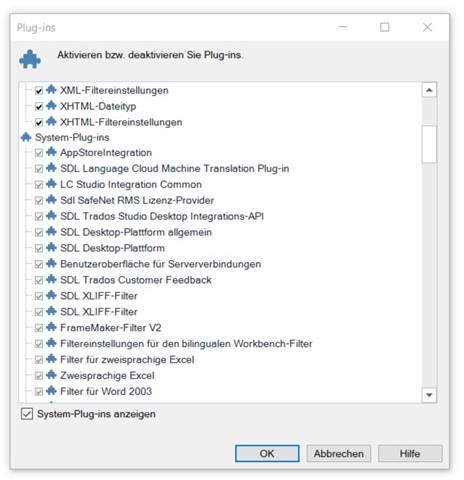
Task: Select Filtereinstellungen für den bilingualen Workbench-Filter
Action: (x=186, y=343)
